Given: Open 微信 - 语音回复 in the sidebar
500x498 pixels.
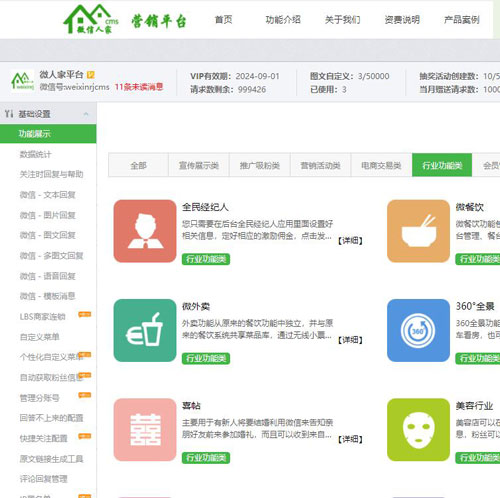Looking at the screenshot, I should [x=47, y=276].
